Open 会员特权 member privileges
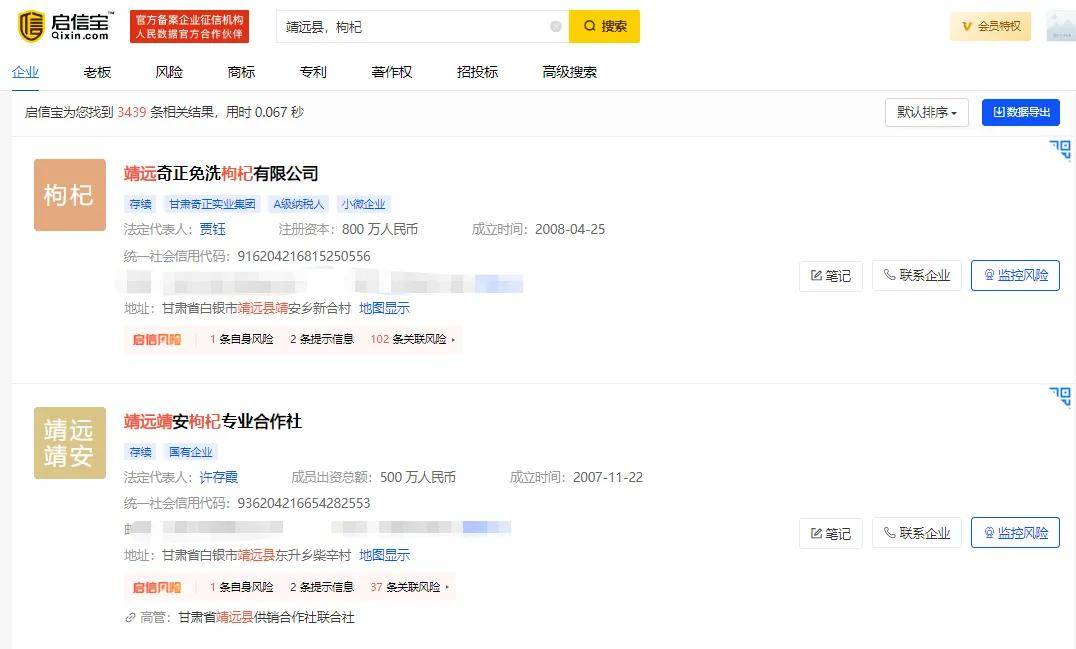The width and height of the screenshot is (1076, 649). point(991,26)
